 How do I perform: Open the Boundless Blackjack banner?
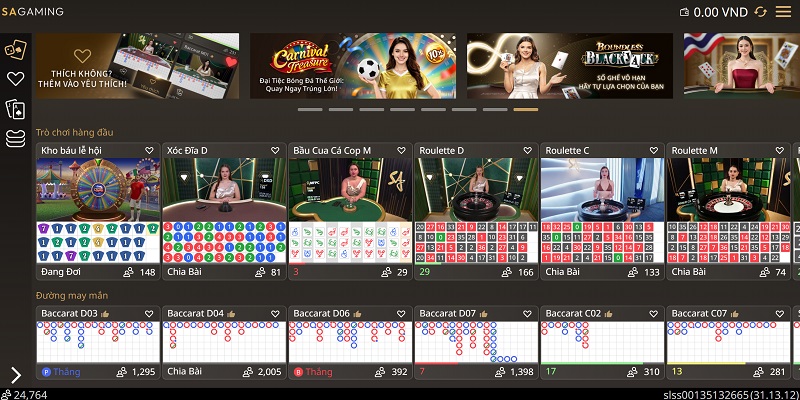570,66
